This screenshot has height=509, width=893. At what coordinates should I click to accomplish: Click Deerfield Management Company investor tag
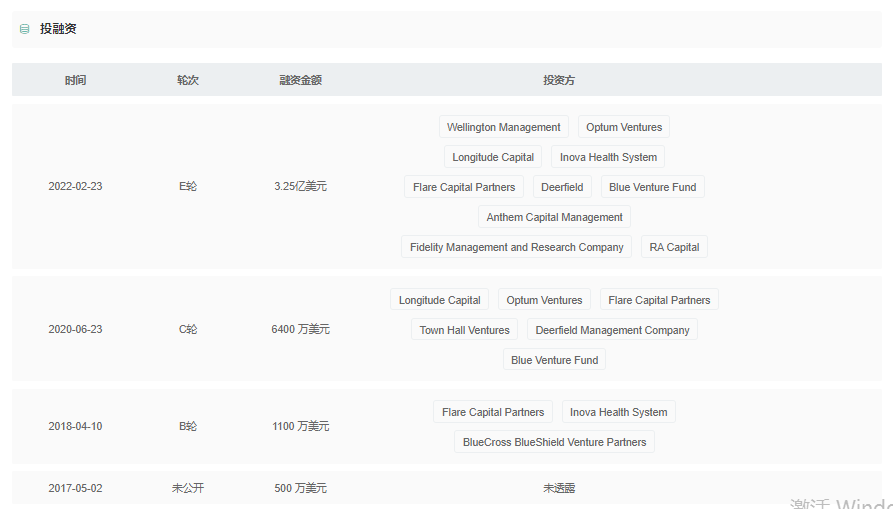tap(612, 330)
